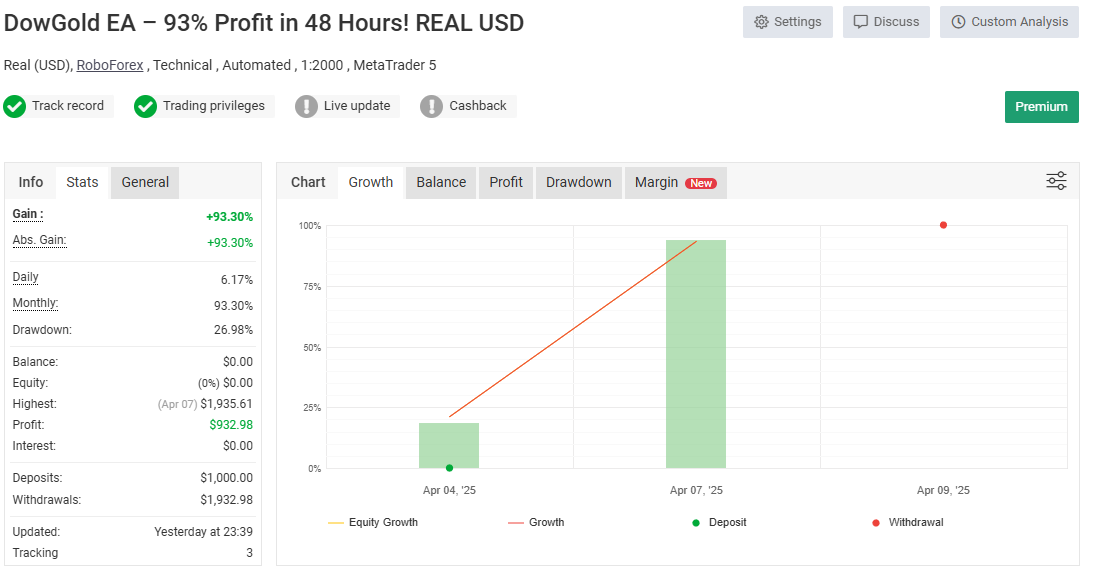Click the Deposits value $1,000.00

click(227, 478)
